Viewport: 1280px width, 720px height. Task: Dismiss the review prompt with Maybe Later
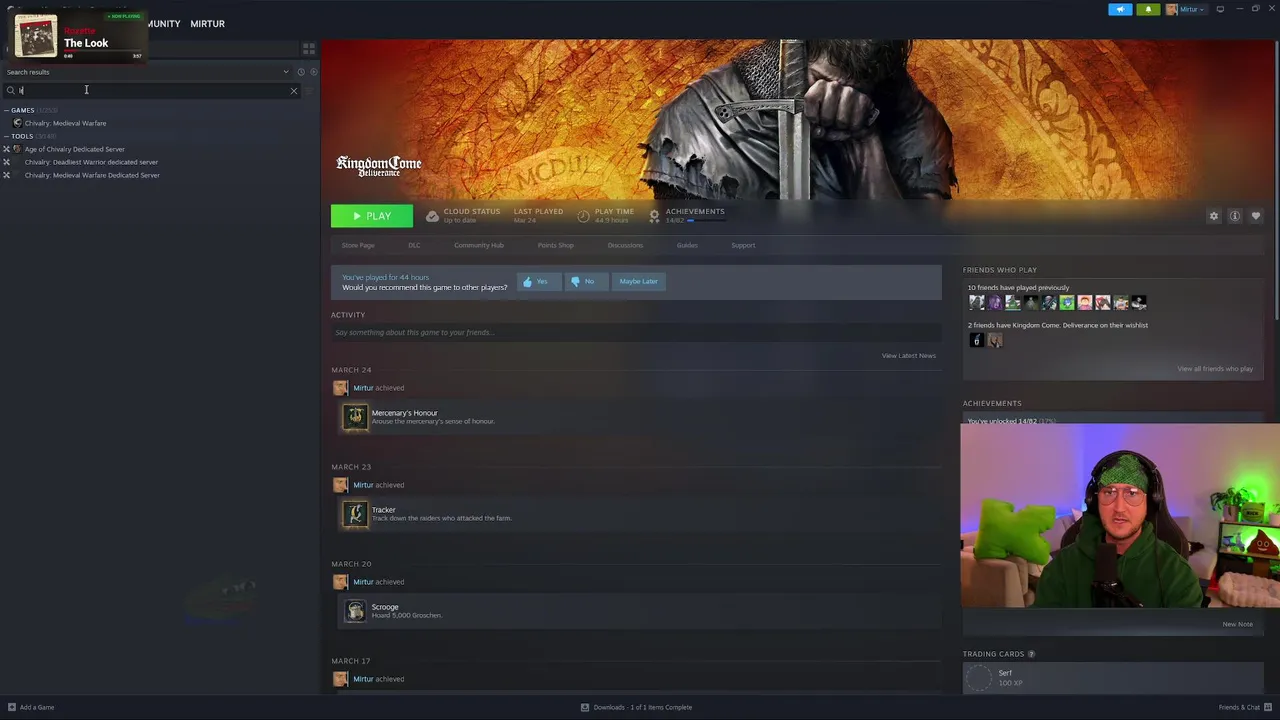pyautogui.click(x=638, y=282)
